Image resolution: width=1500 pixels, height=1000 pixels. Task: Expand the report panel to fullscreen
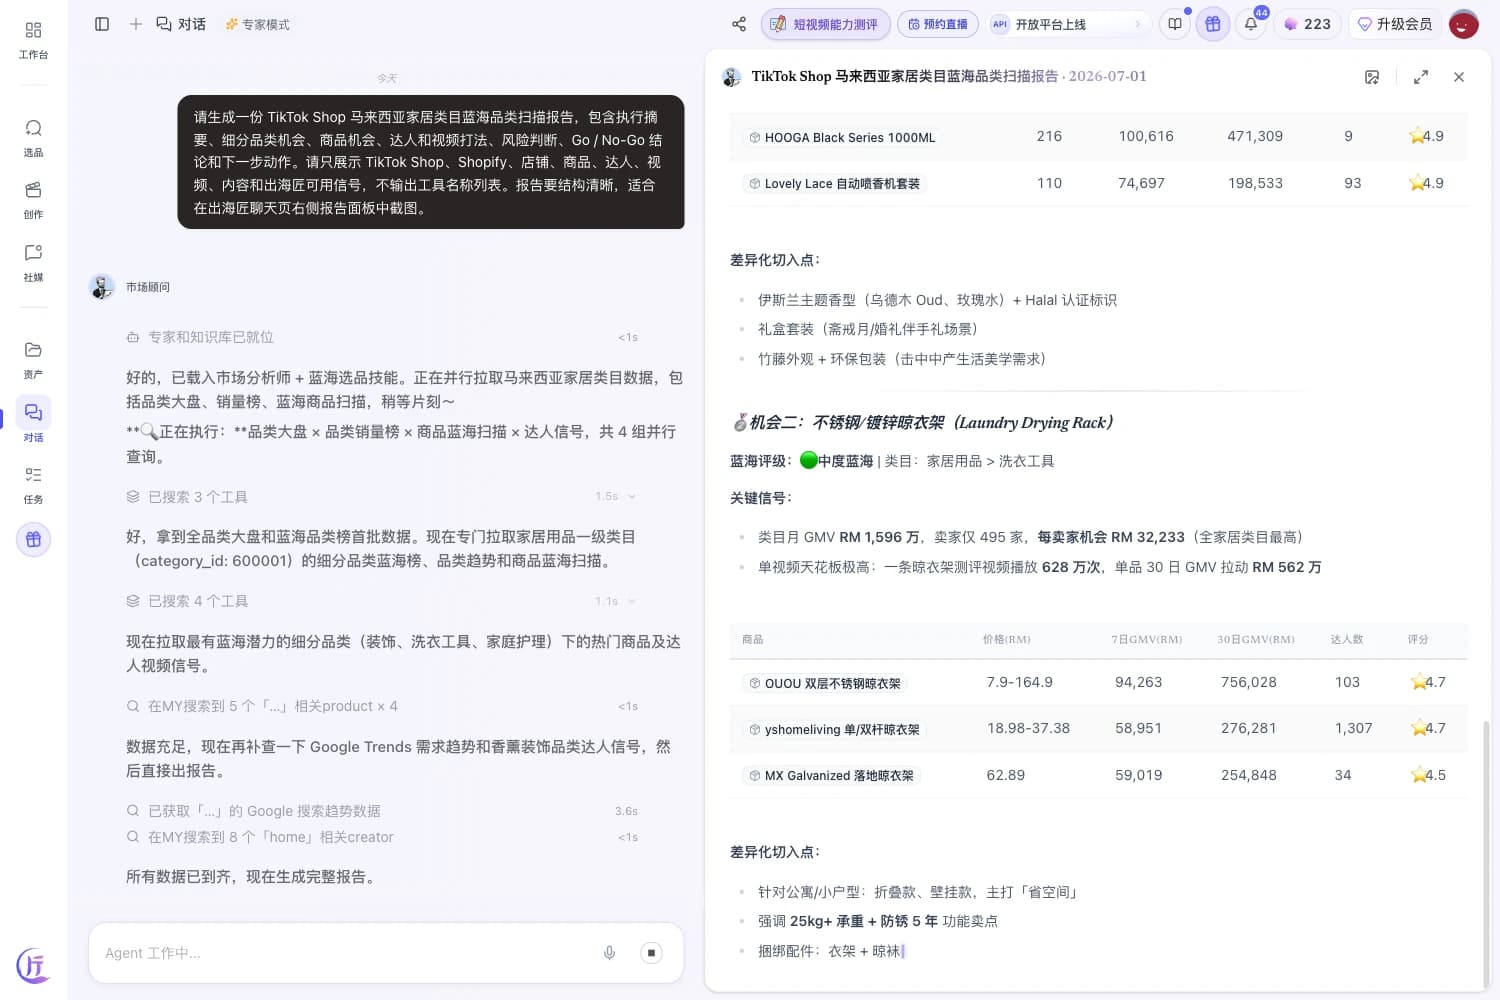1421,77
